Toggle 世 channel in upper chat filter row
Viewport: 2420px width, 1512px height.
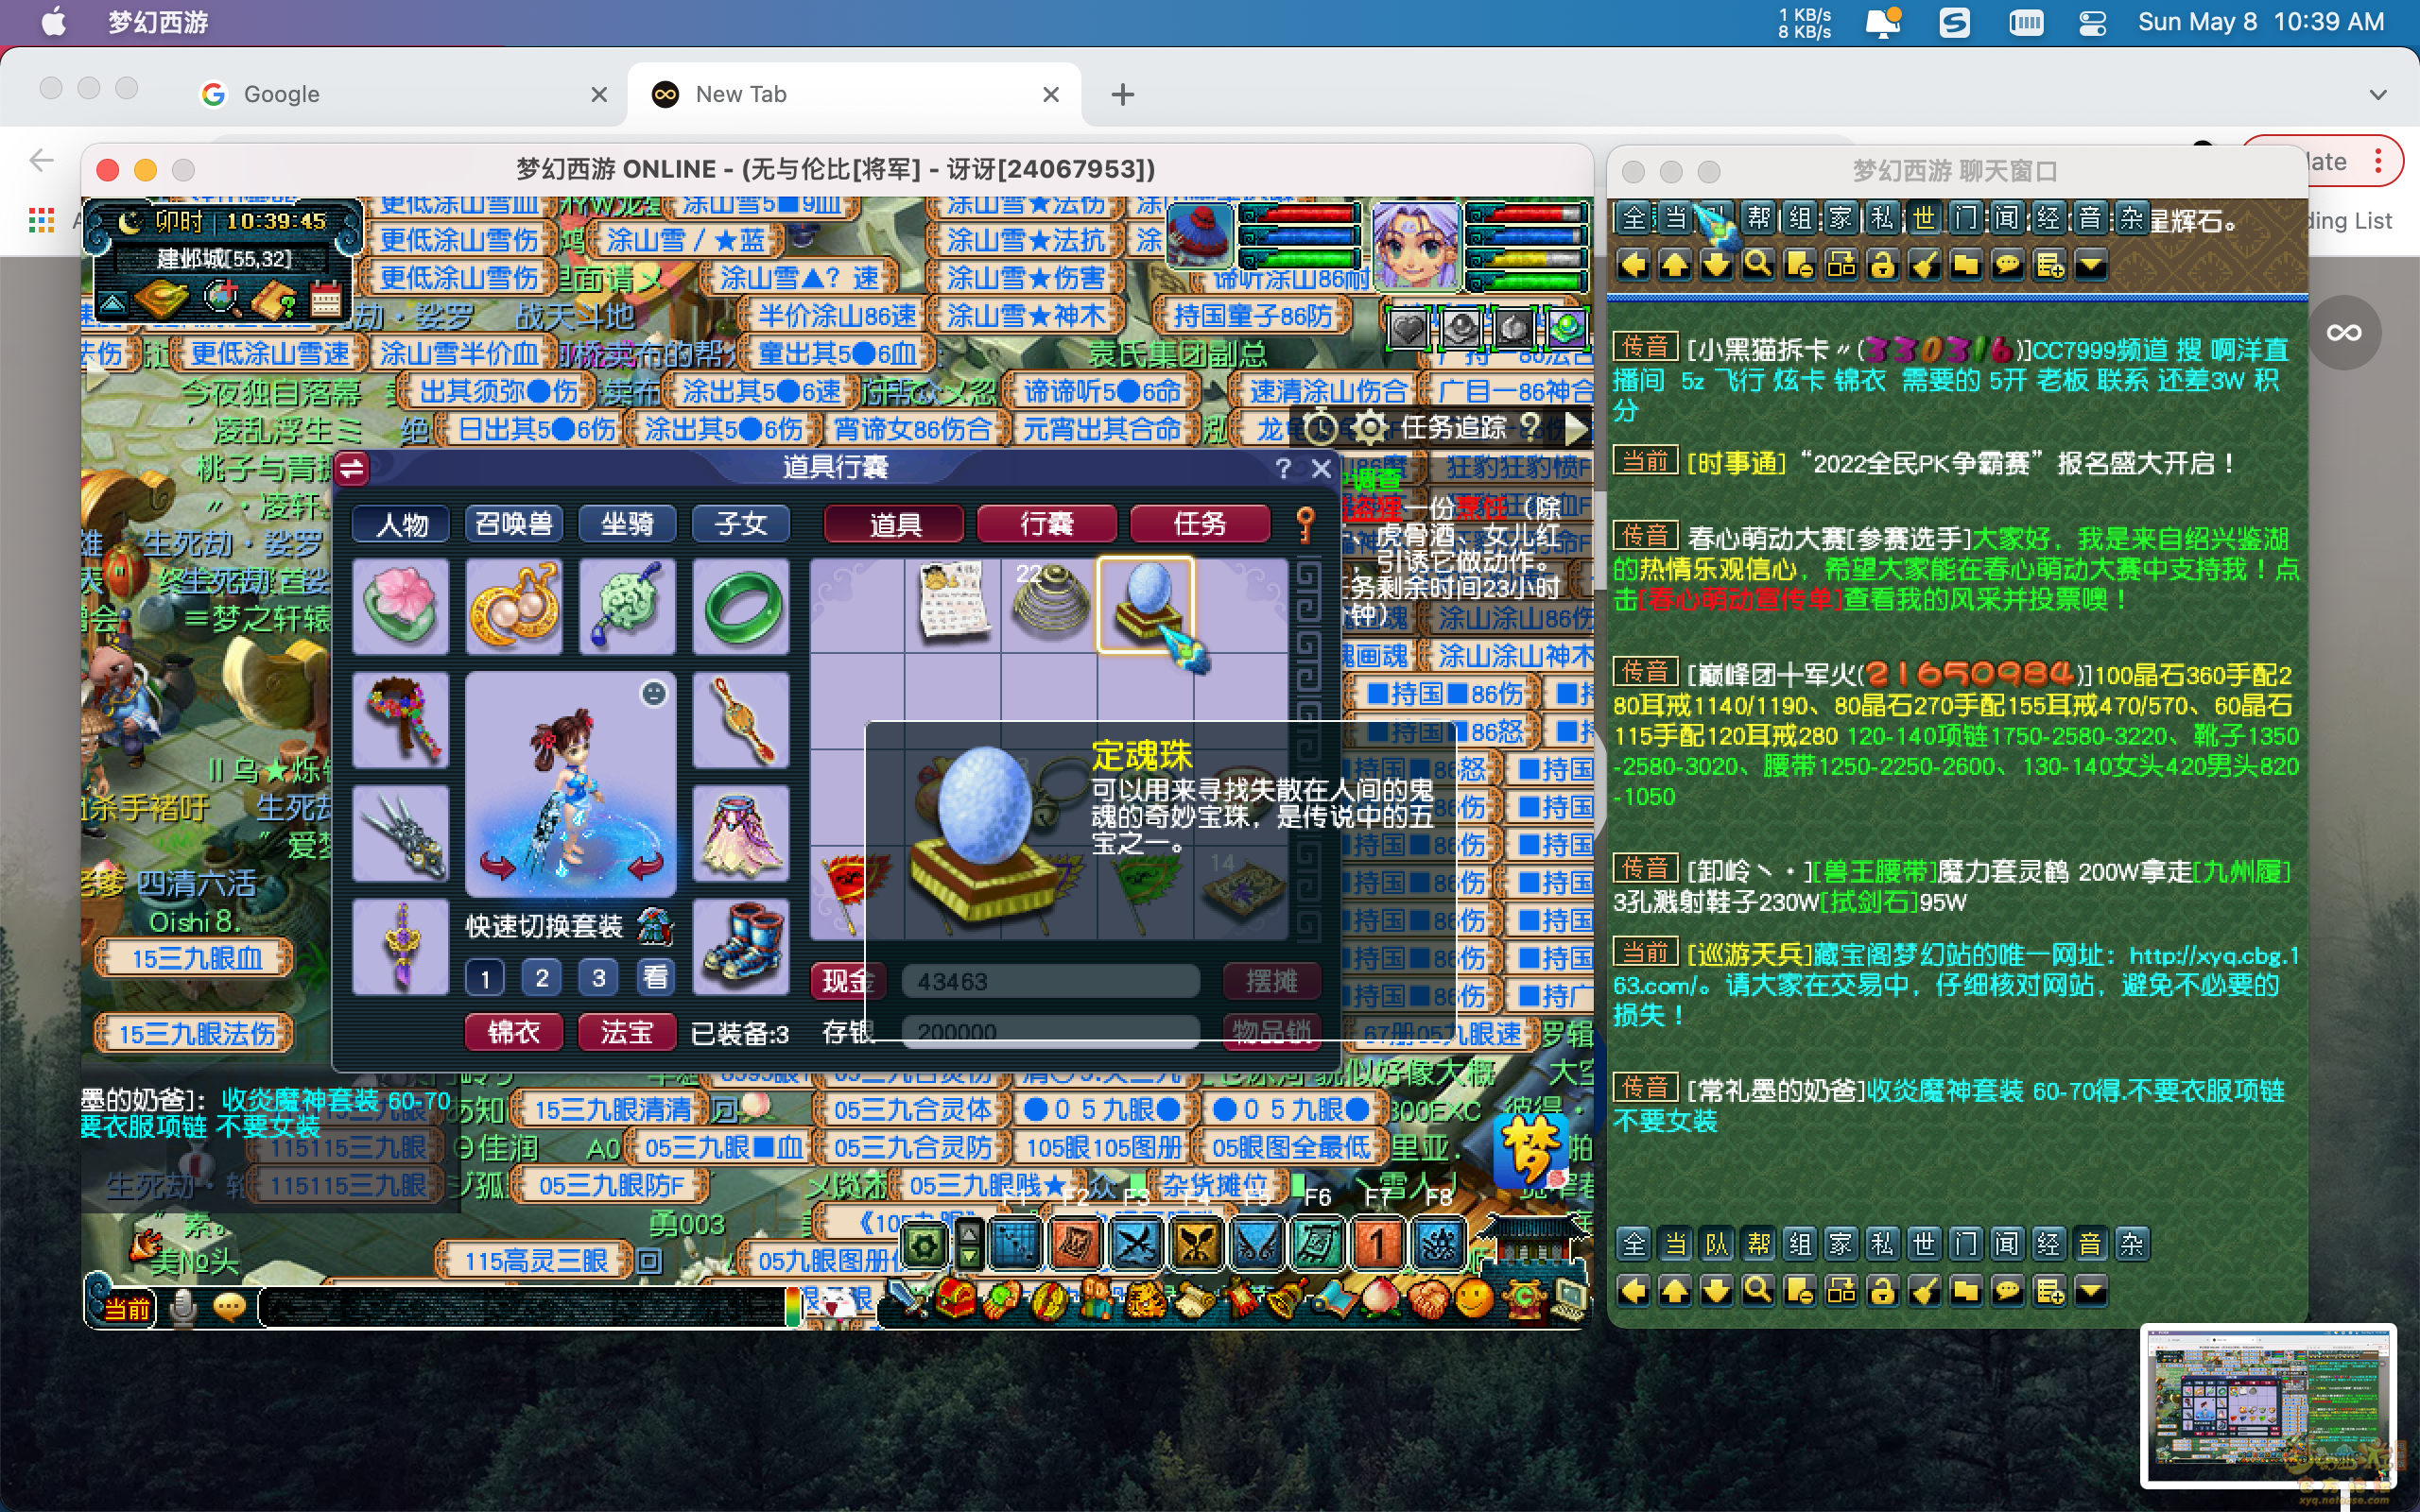point(1925,218)
